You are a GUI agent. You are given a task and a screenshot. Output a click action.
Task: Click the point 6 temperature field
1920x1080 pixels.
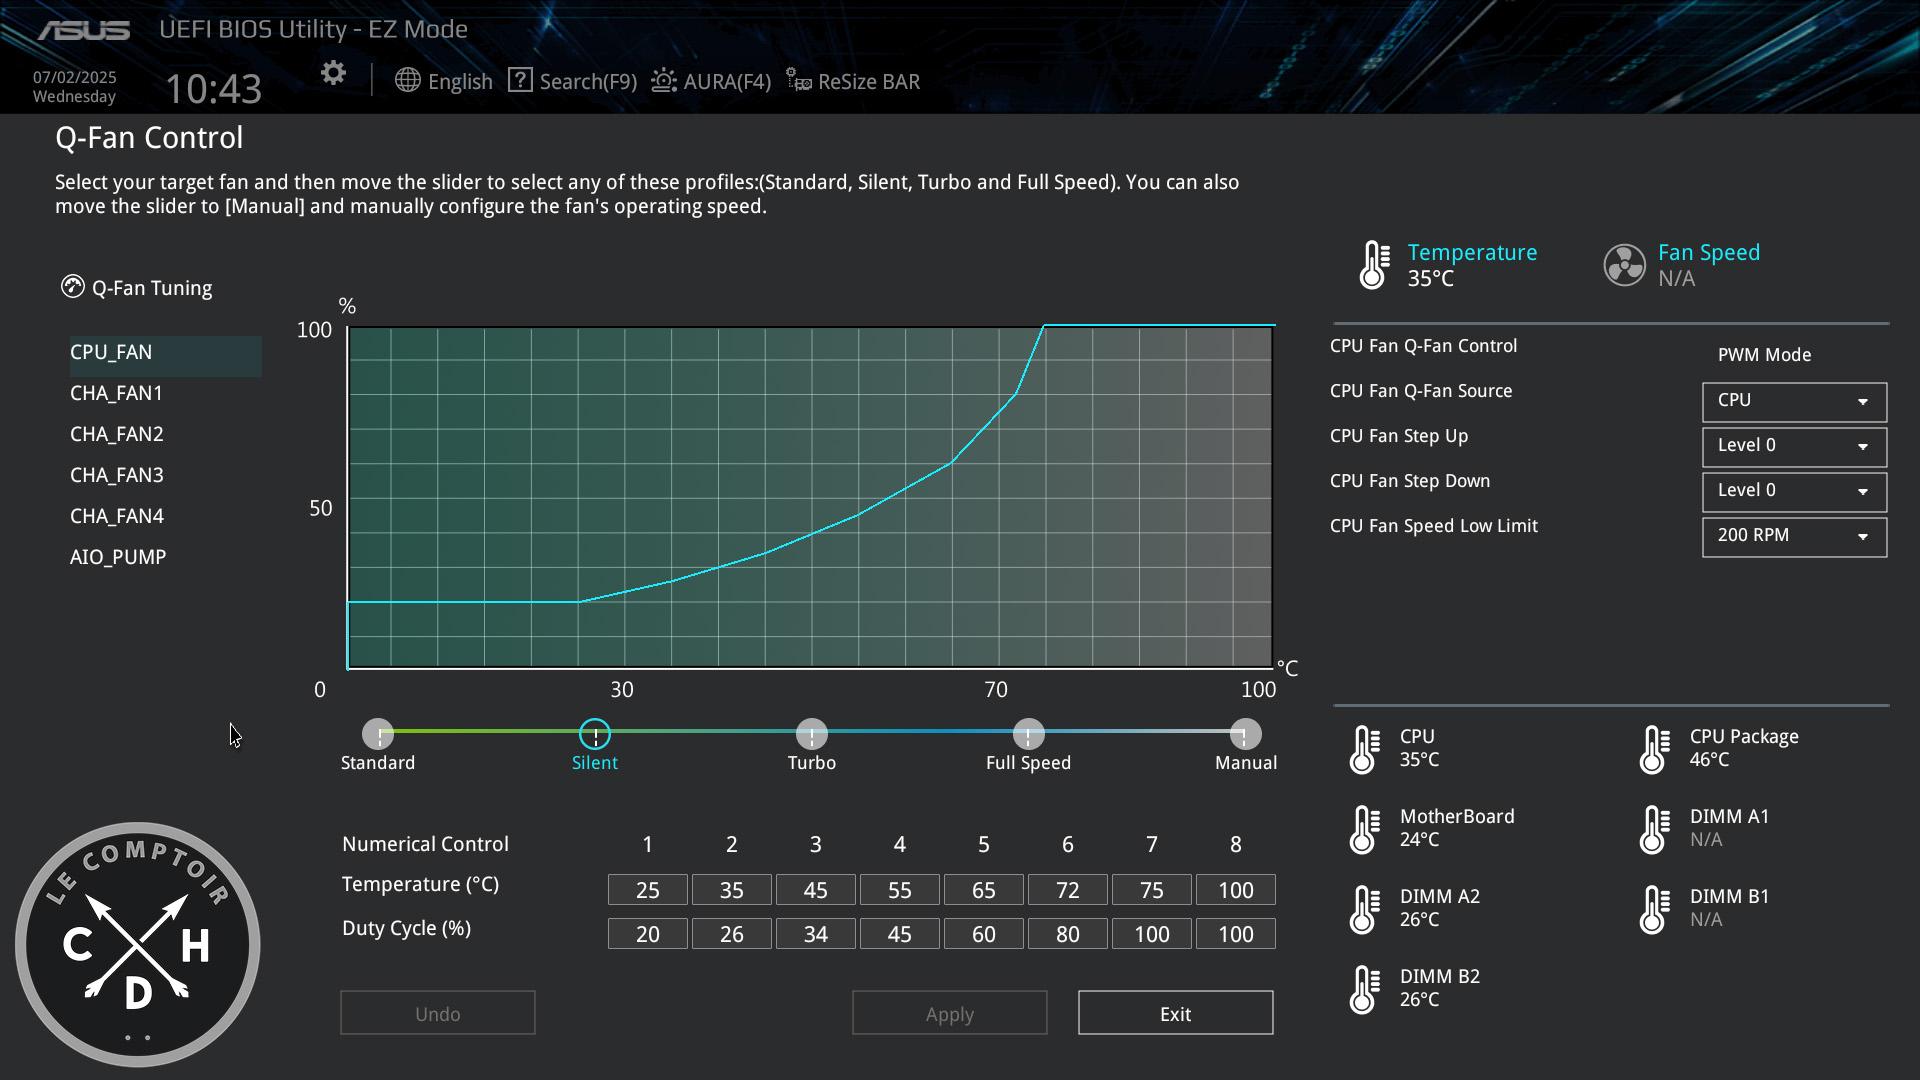[x=1067, y=890]
